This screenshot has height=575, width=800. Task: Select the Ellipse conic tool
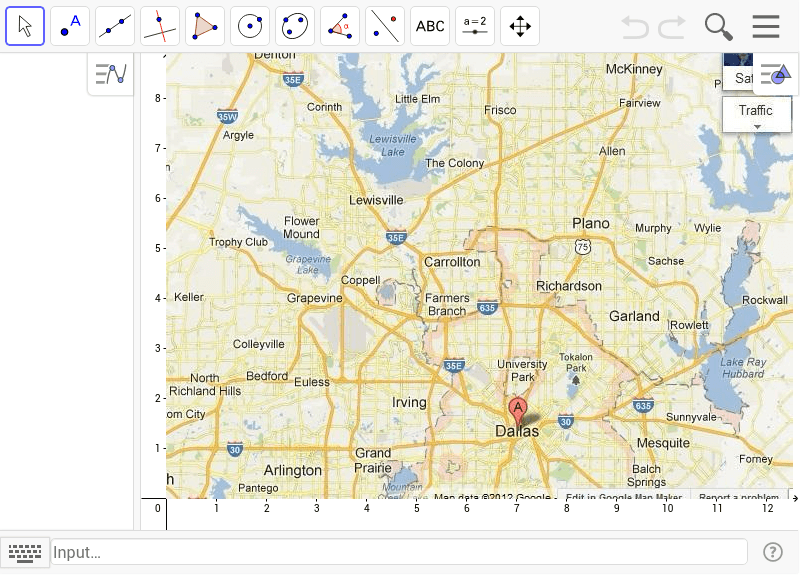click(295, 26)
